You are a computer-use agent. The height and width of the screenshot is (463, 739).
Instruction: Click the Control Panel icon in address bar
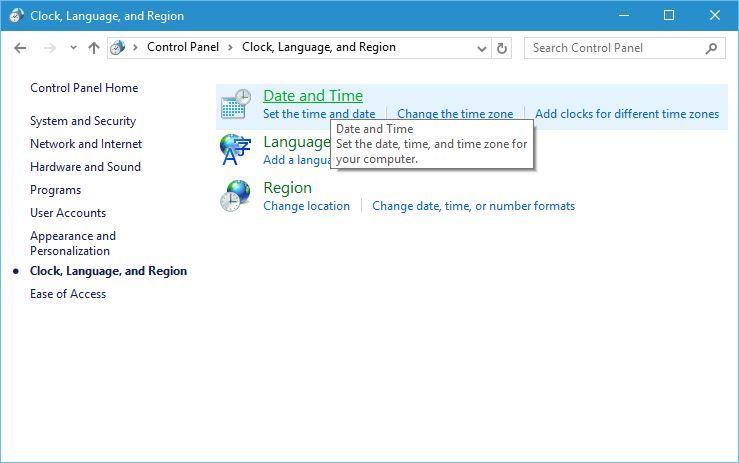click(117, 48)
